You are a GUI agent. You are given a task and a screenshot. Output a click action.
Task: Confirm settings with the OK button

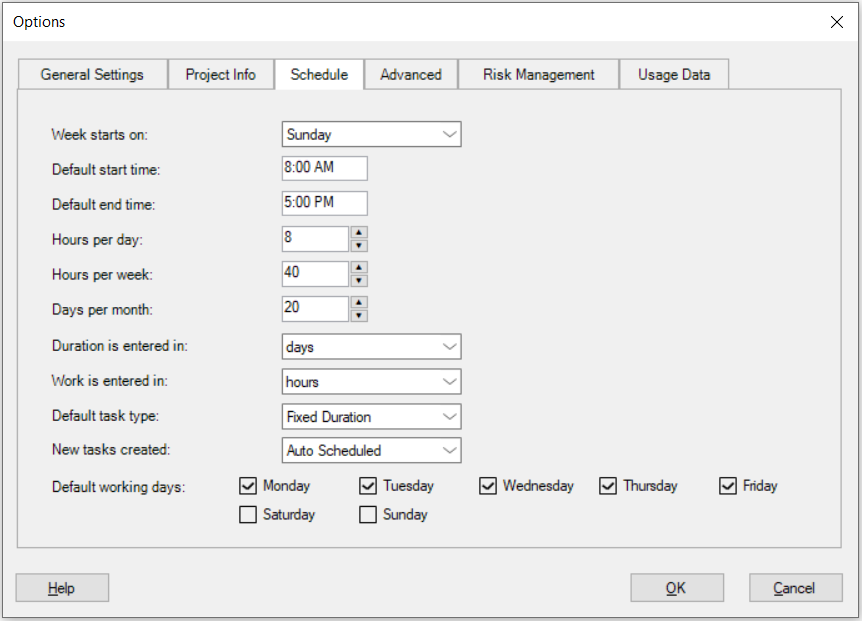pos(676,587)
